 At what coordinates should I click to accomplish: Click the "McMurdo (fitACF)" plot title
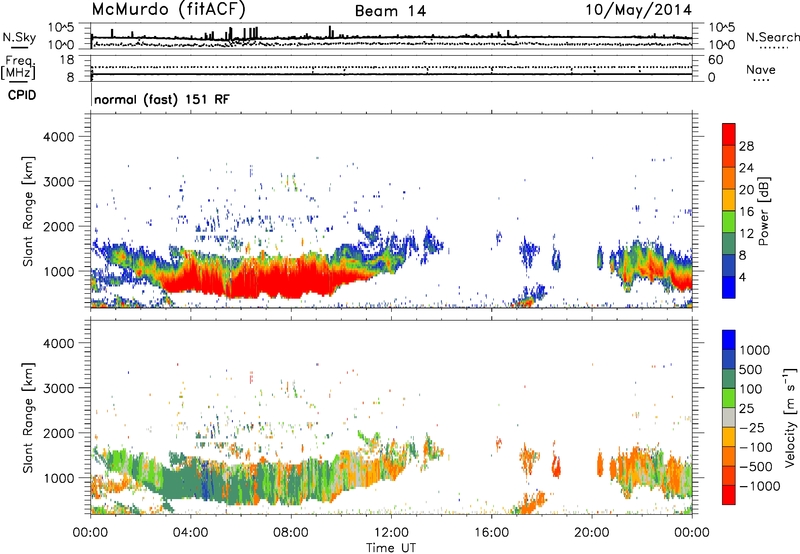(x=169, y=10)
